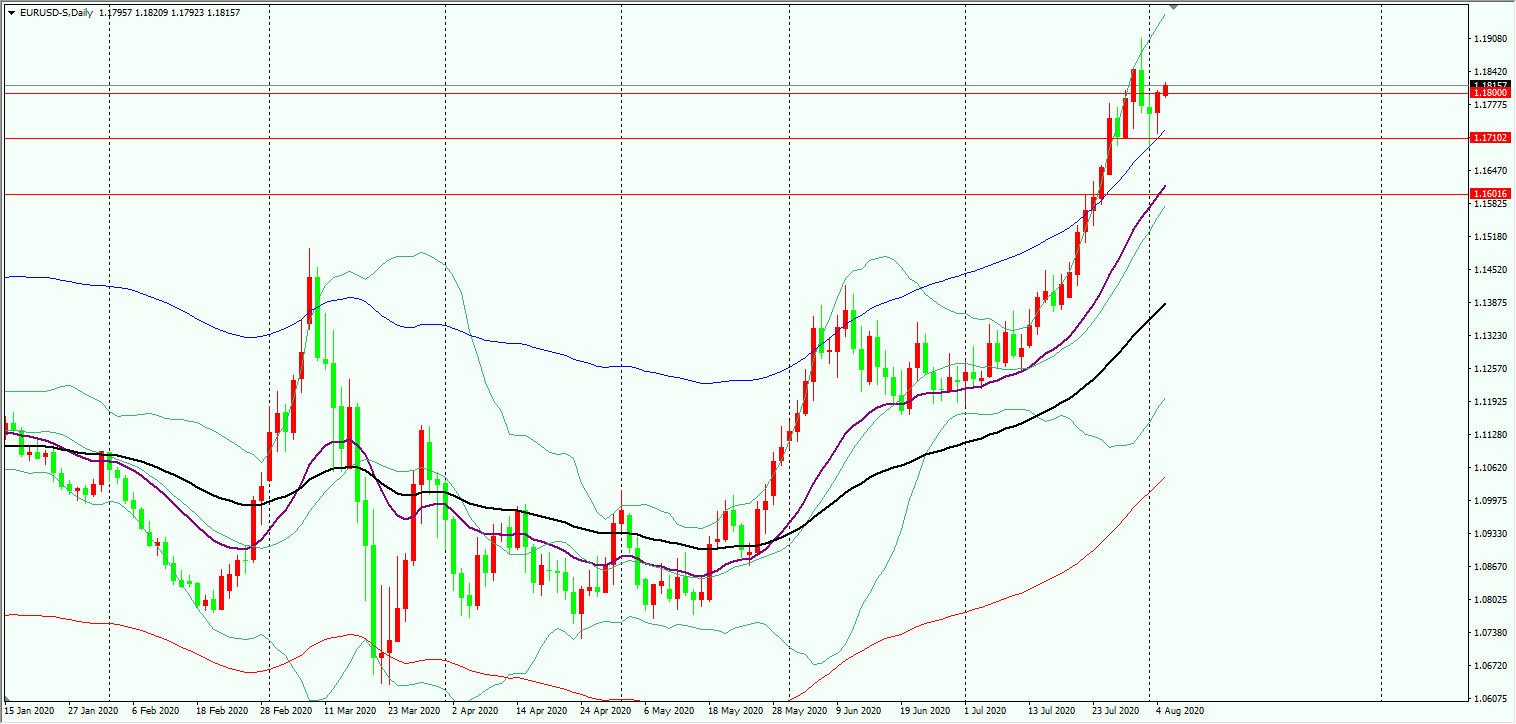Click the 1.16470 price scale value
The image size is (1516, 724).
(1490, 171)
